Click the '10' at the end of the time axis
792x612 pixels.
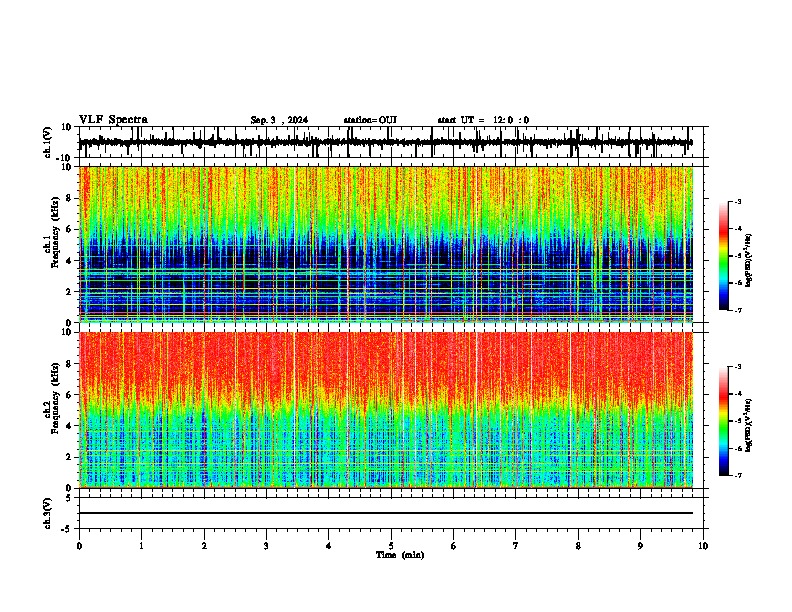coord(703,546)
